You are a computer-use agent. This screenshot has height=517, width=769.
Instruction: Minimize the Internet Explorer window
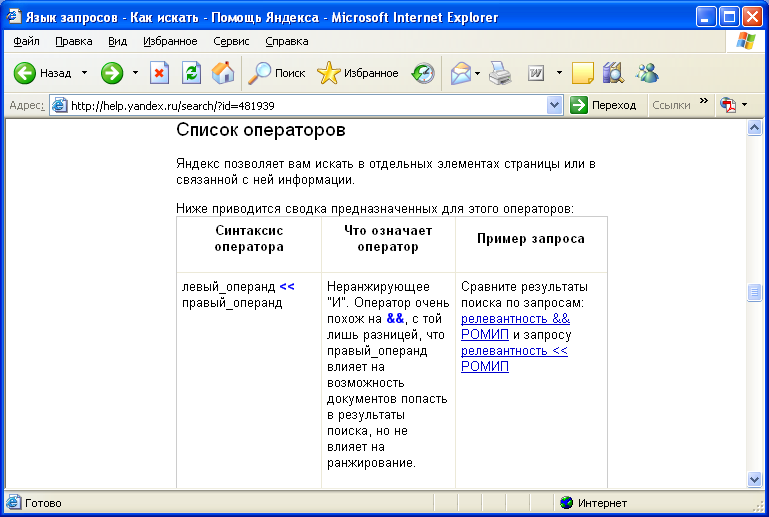tap(705, 17)
